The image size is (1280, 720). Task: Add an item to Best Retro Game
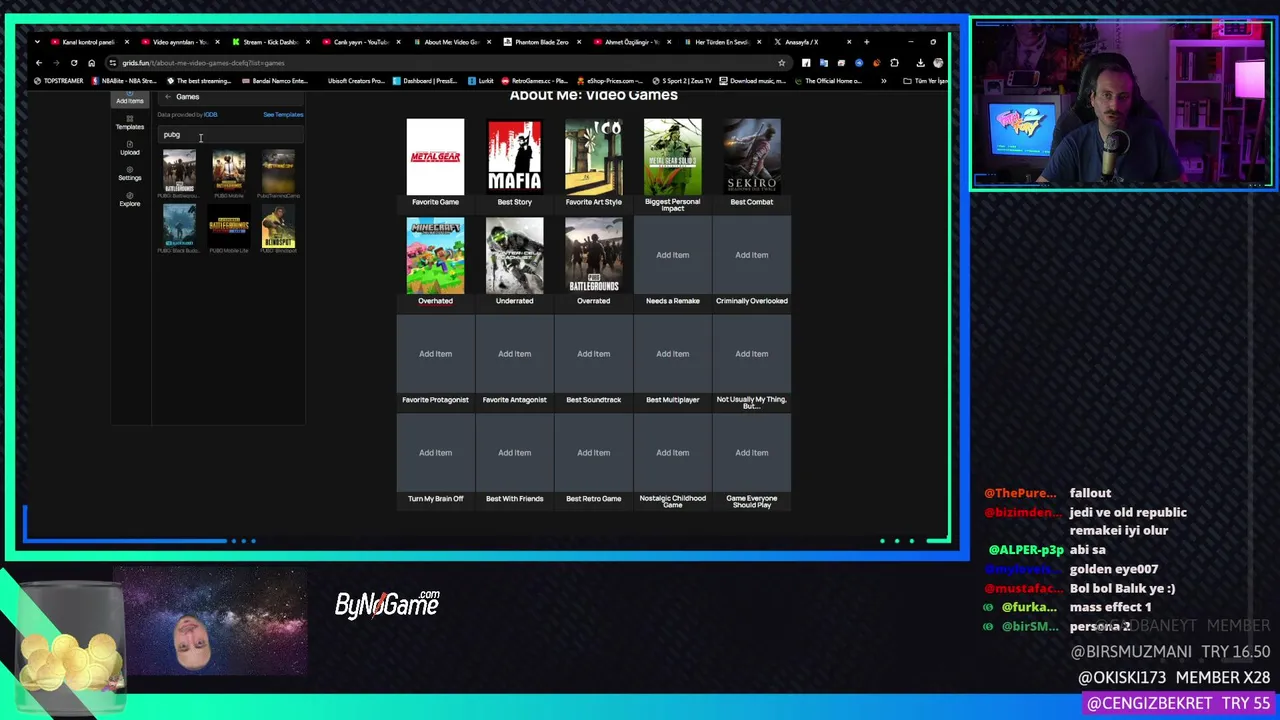click(x=593, y=453)
